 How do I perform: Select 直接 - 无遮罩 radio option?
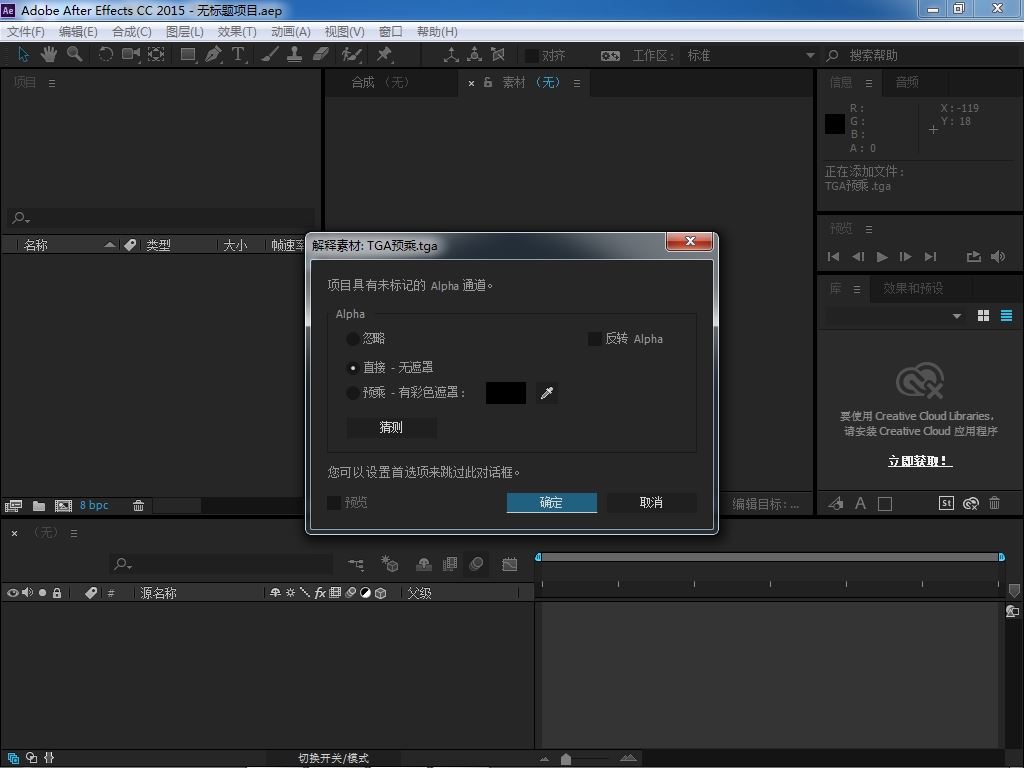(353, 368)
